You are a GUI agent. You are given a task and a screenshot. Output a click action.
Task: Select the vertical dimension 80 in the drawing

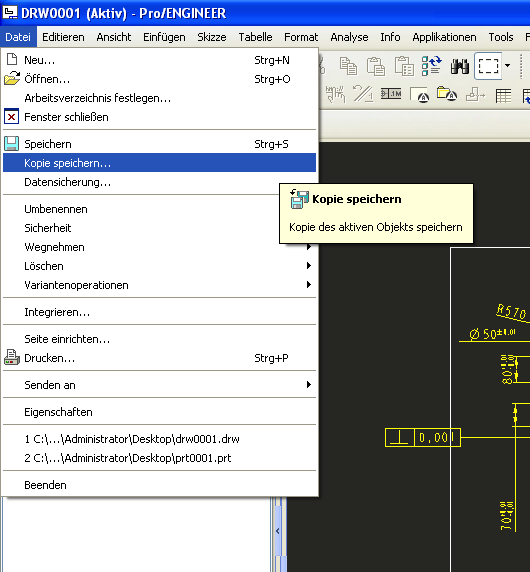[508, 369]
